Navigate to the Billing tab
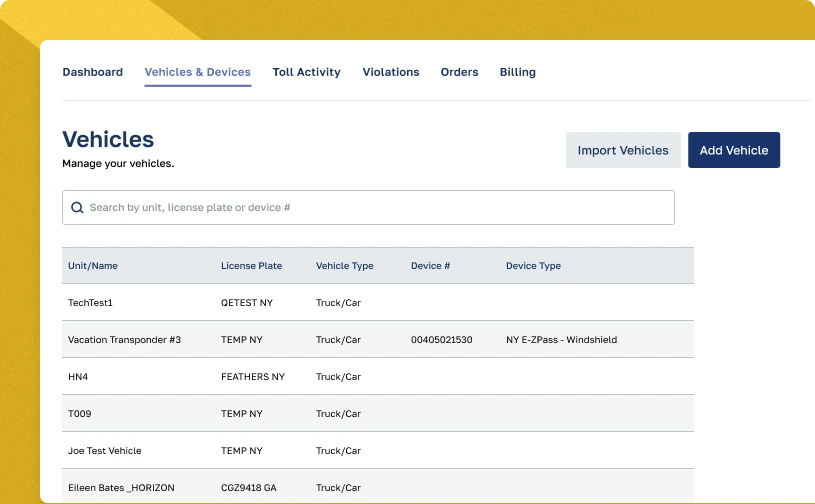Viewport: 815px width, 504px height. 517,72
